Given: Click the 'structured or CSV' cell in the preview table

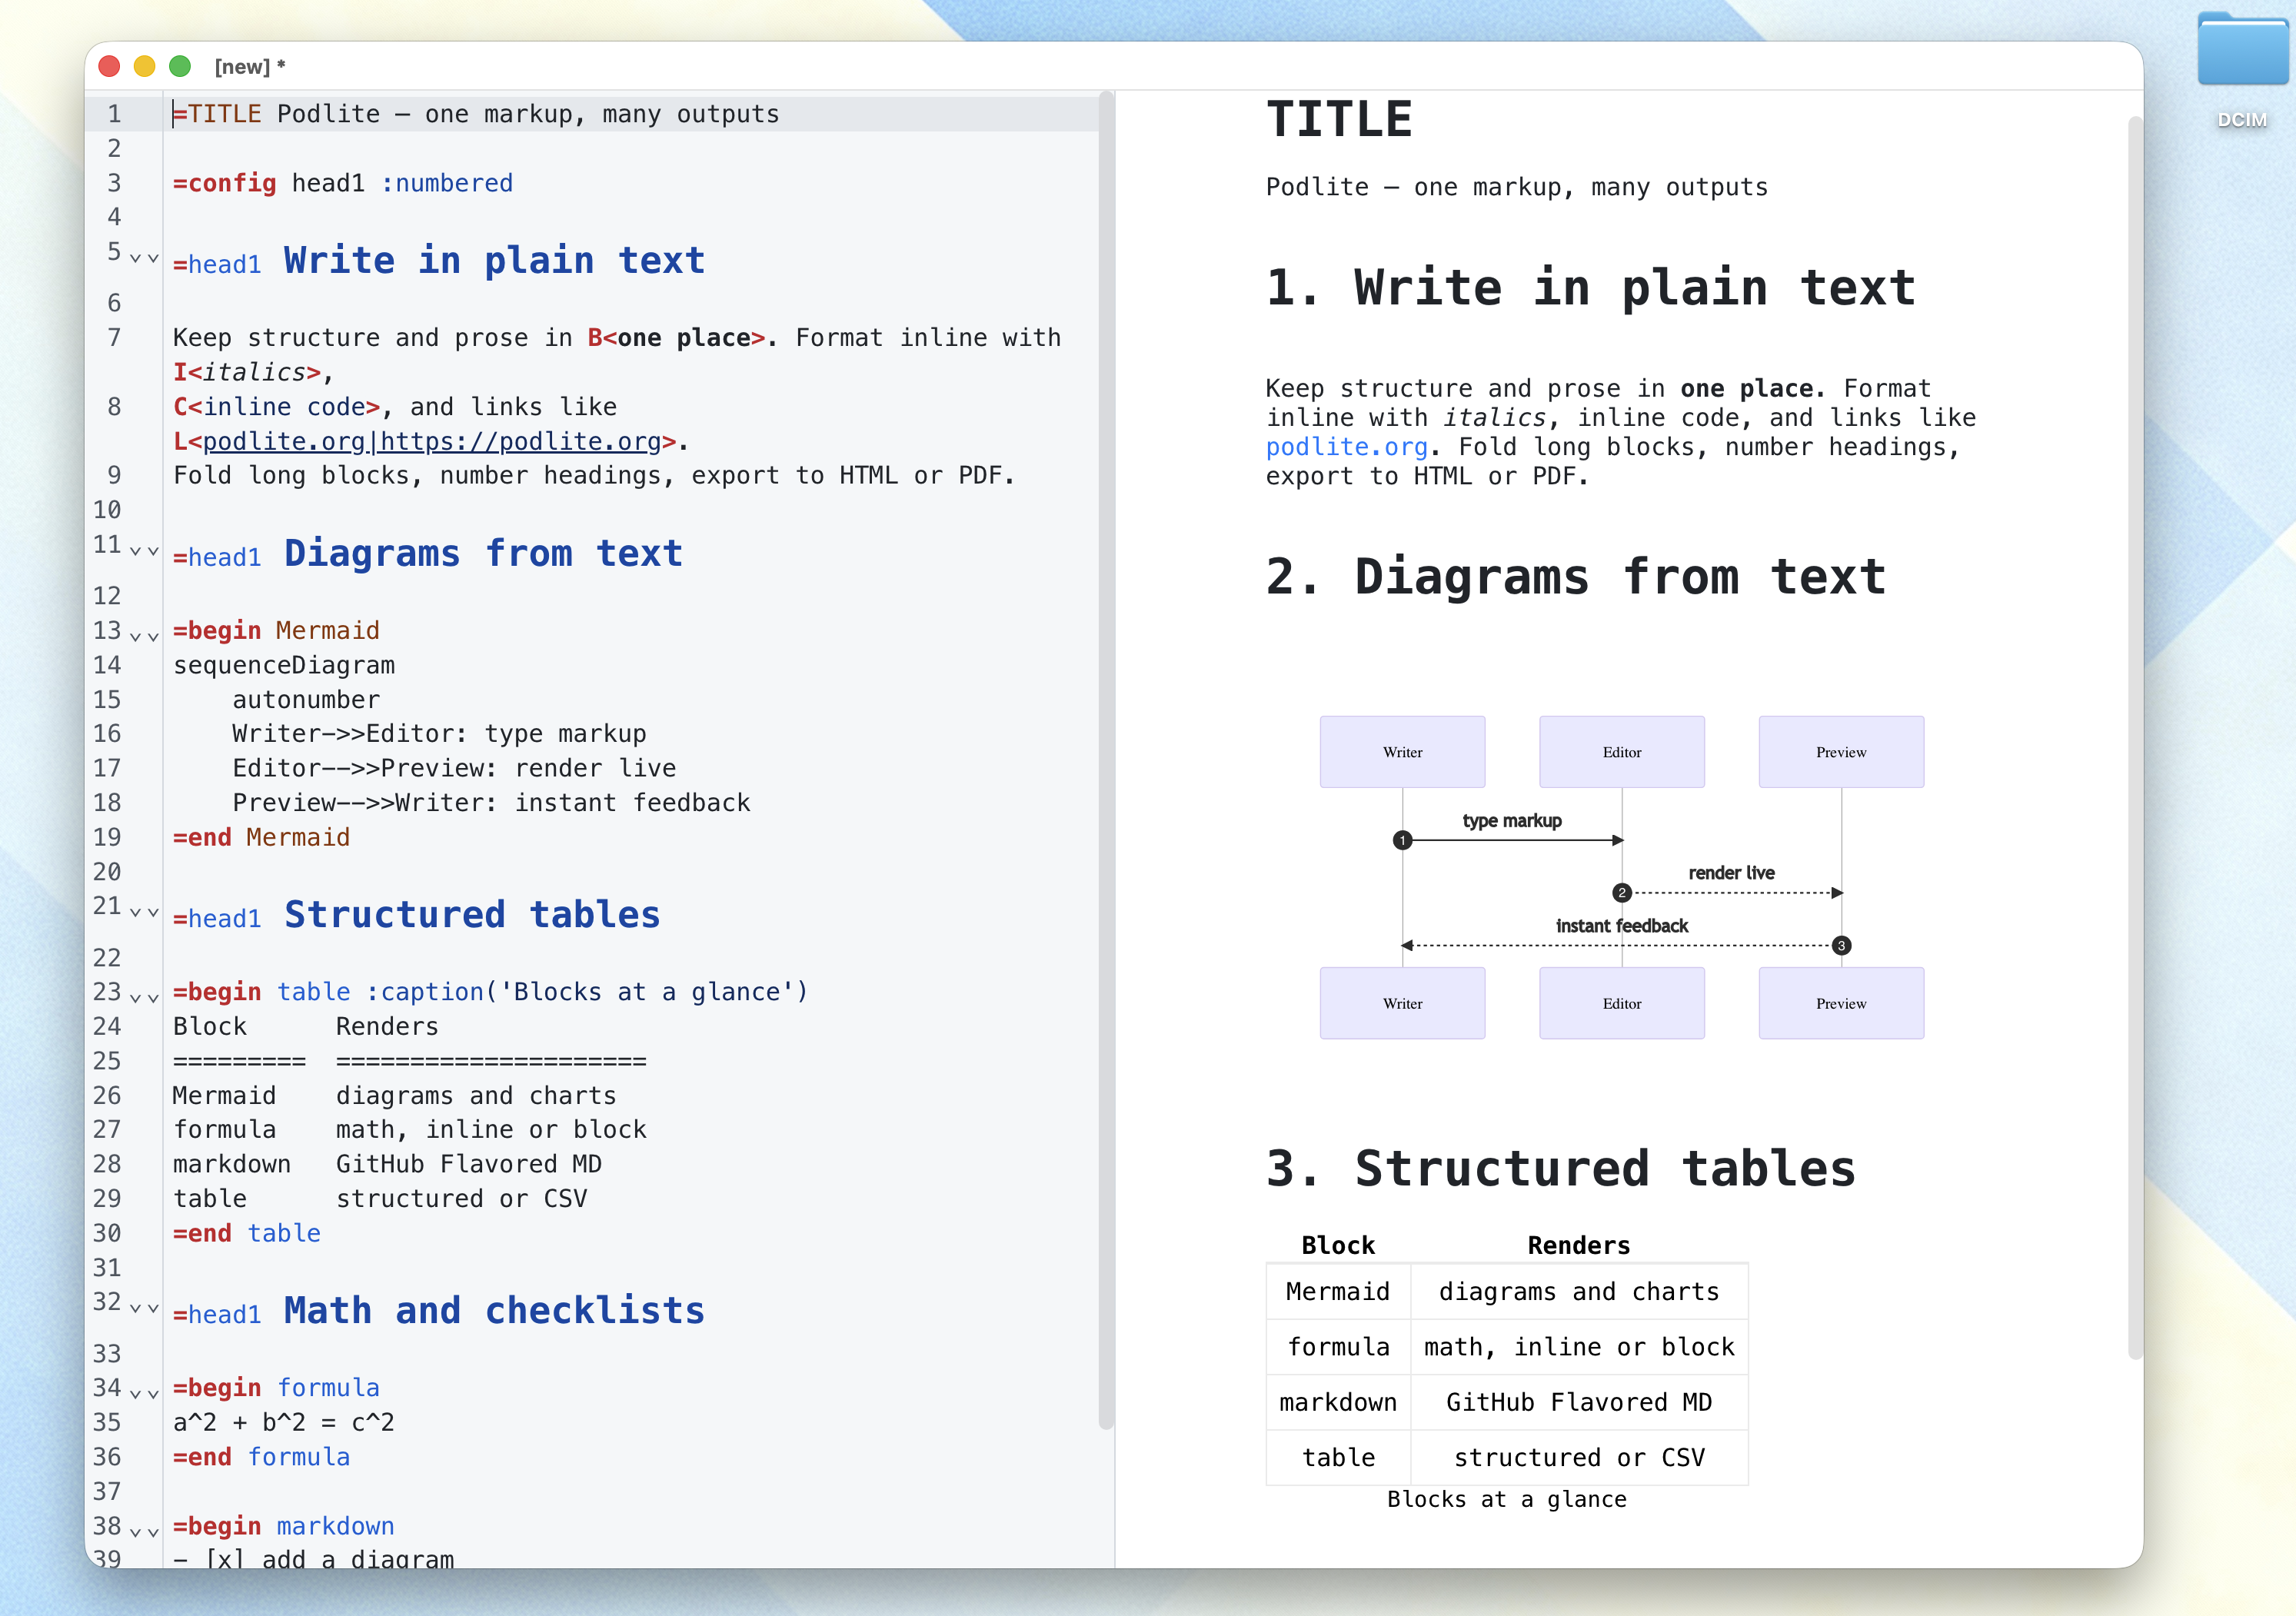Looking at the screenshot, I should pyautogui.click(x=1579, y=1458).
